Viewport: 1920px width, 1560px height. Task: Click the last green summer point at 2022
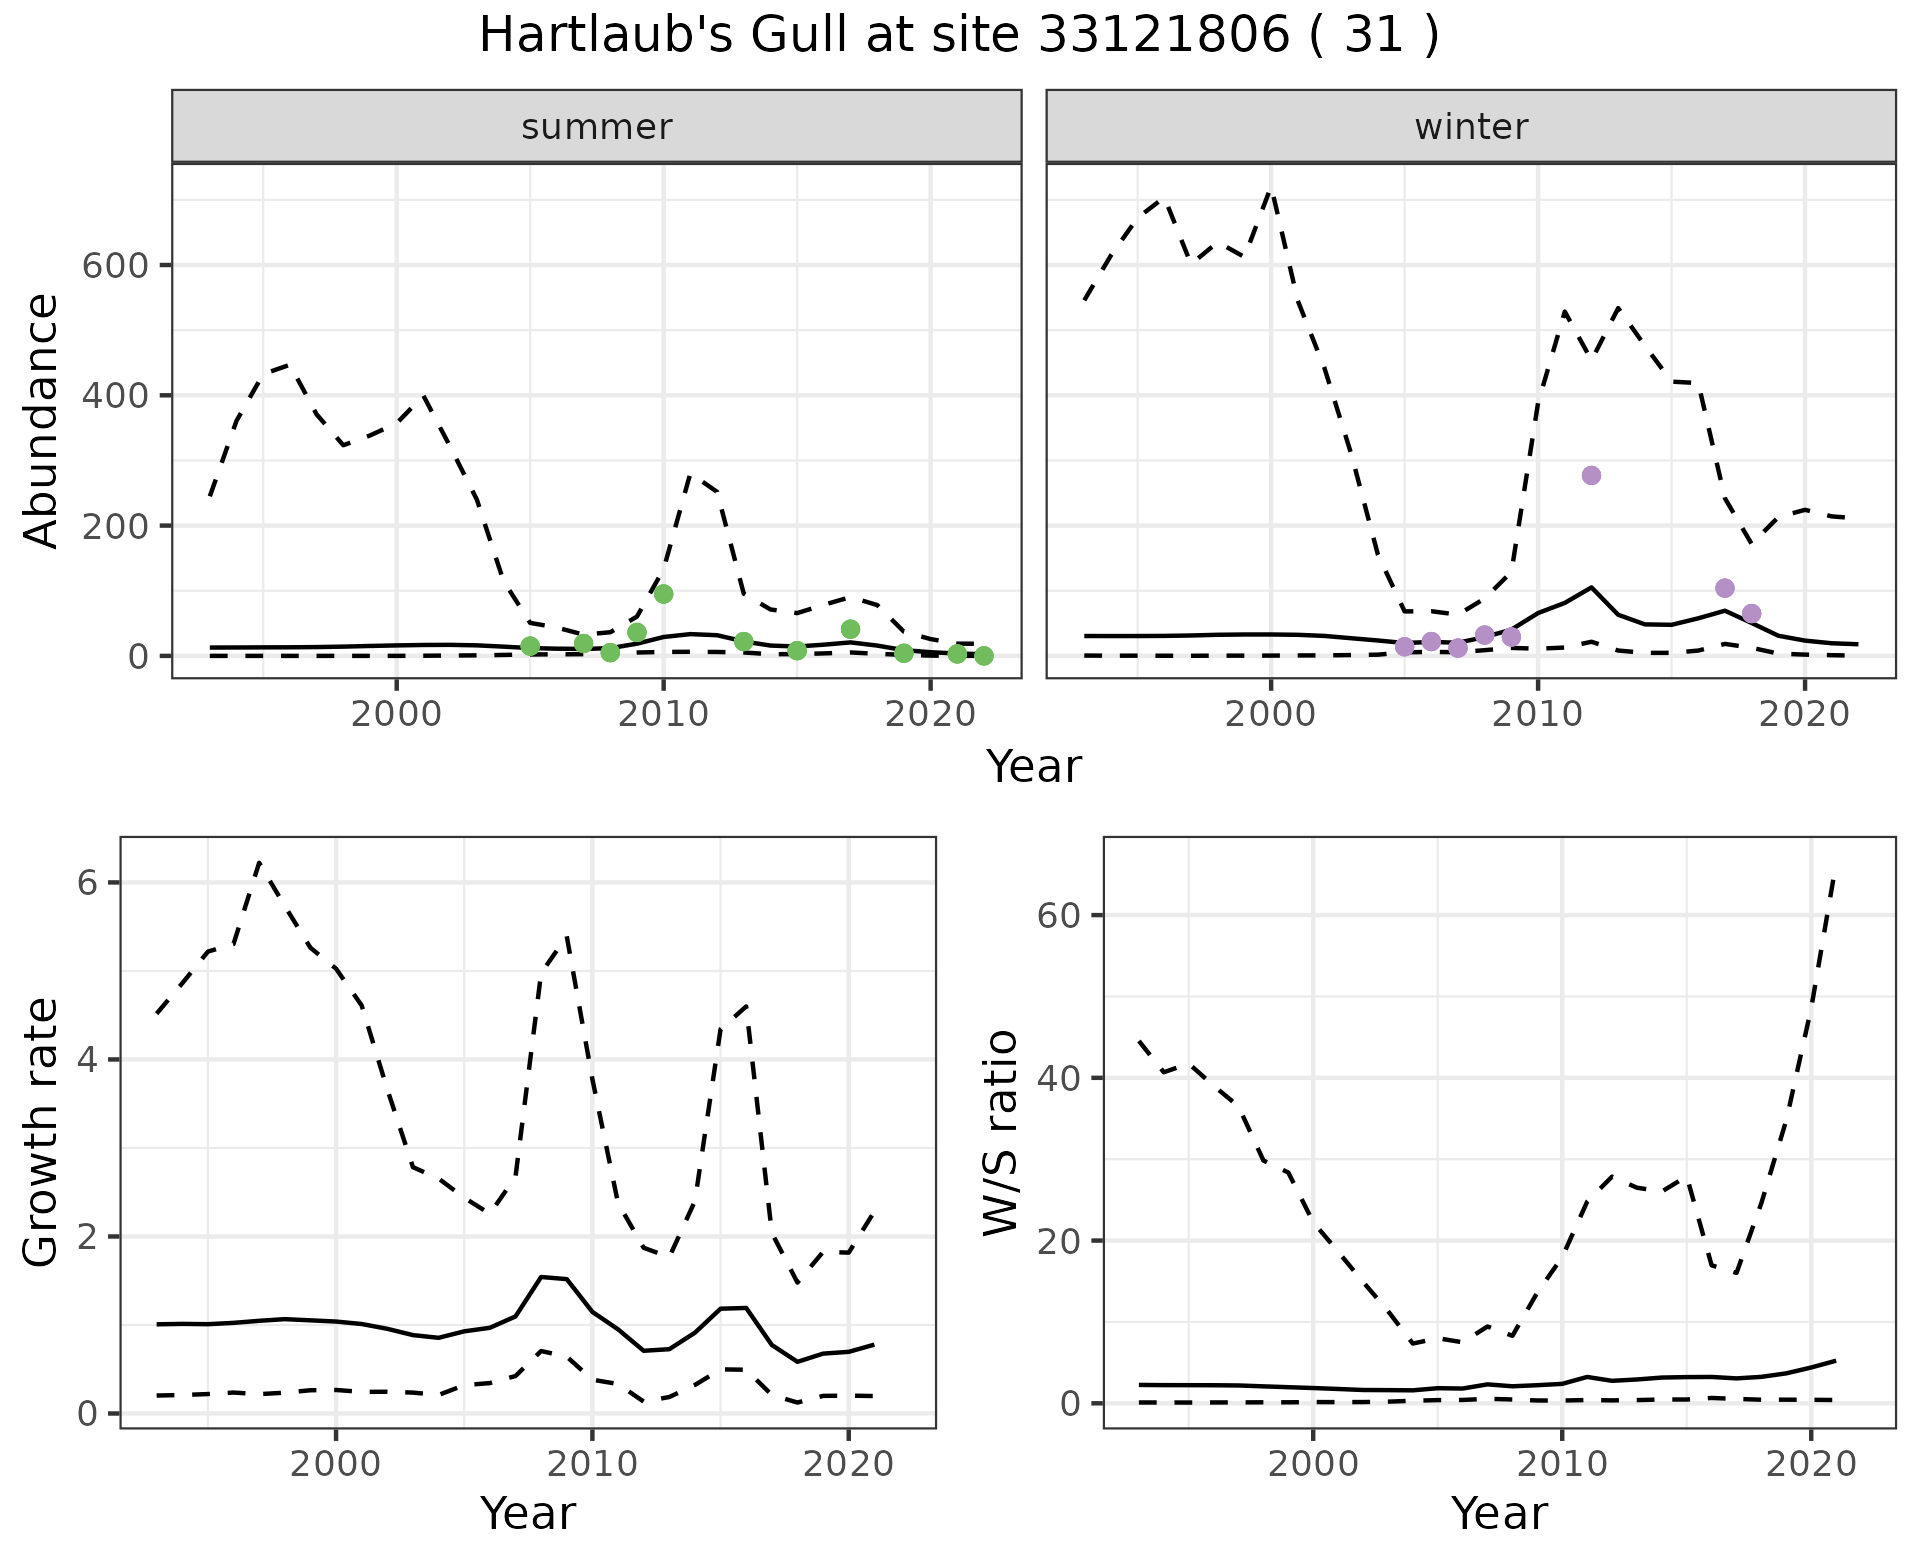tap(984, 656)
